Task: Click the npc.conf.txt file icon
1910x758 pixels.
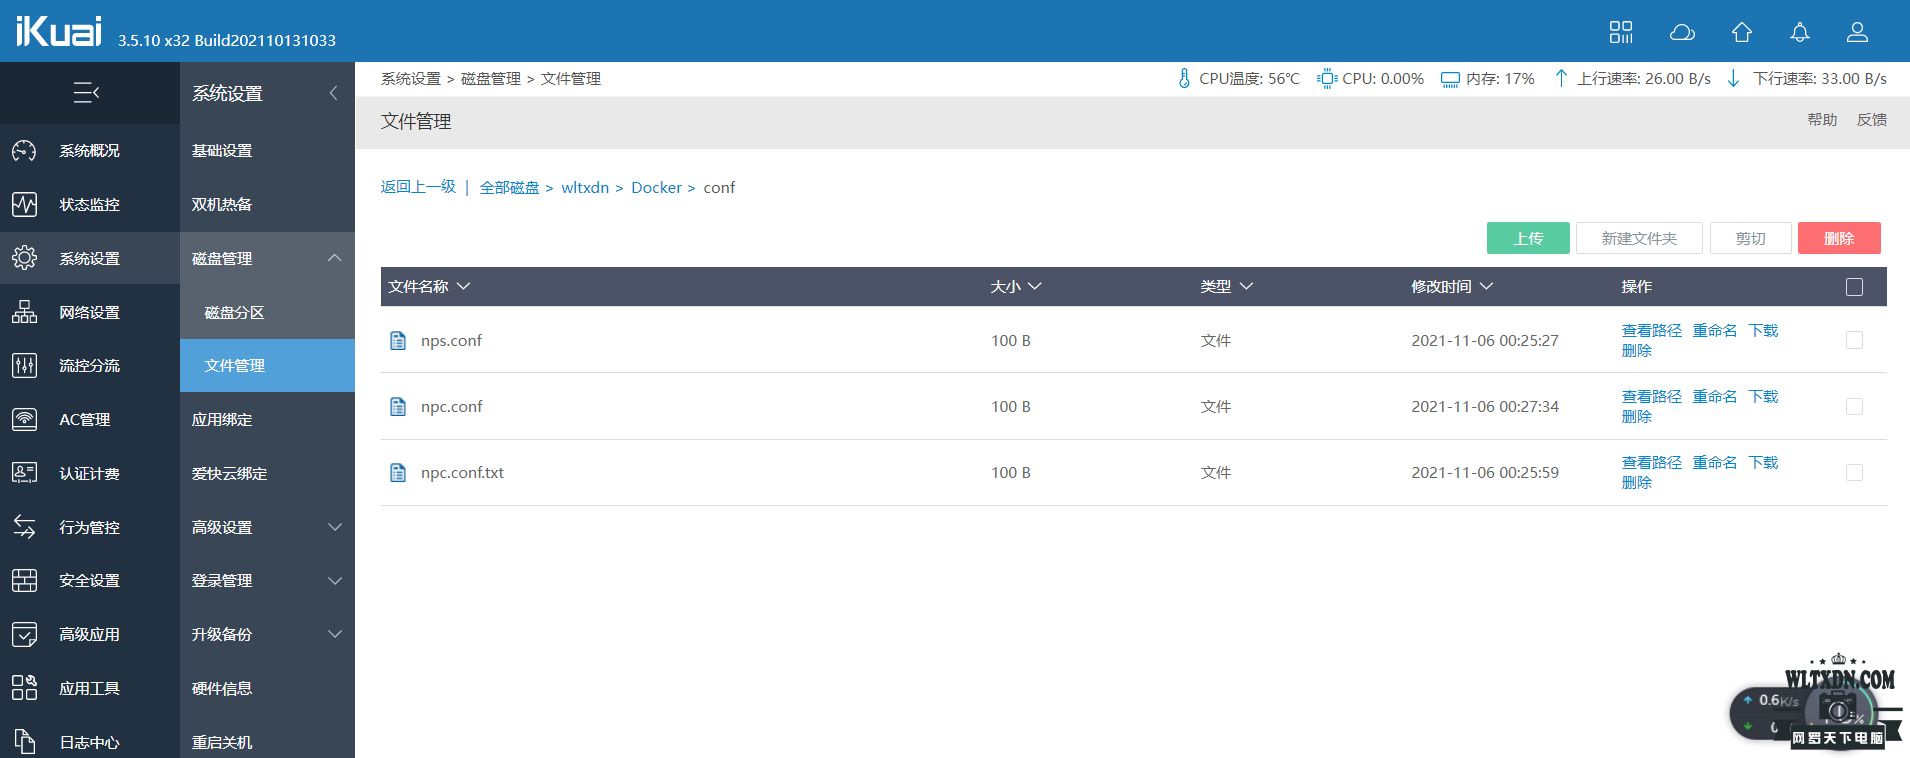Action: point(398,473)
